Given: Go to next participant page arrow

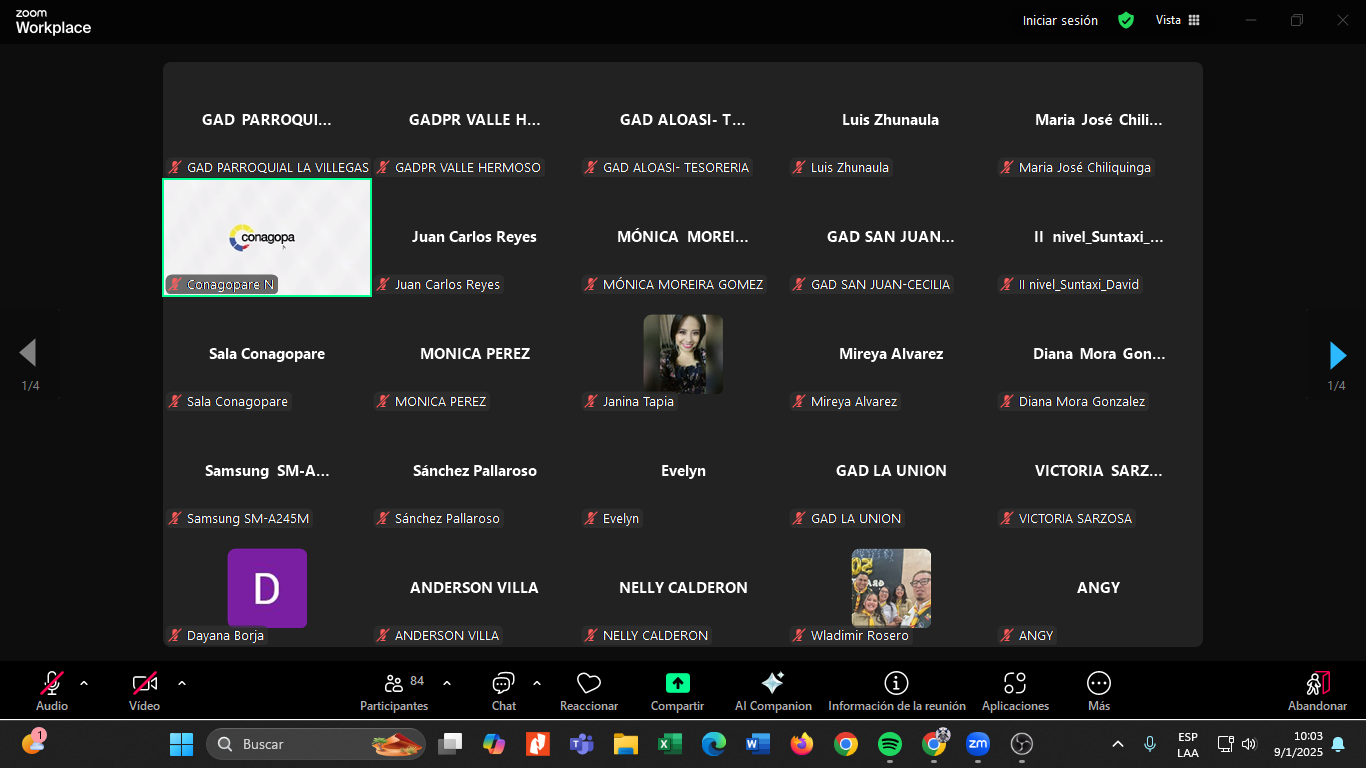Looking at the screenshot, I should click(x=1337, y=355).
